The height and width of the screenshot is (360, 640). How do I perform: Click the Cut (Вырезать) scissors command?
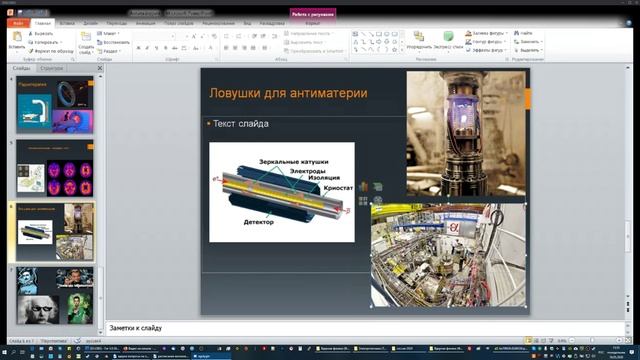(40, 33)
